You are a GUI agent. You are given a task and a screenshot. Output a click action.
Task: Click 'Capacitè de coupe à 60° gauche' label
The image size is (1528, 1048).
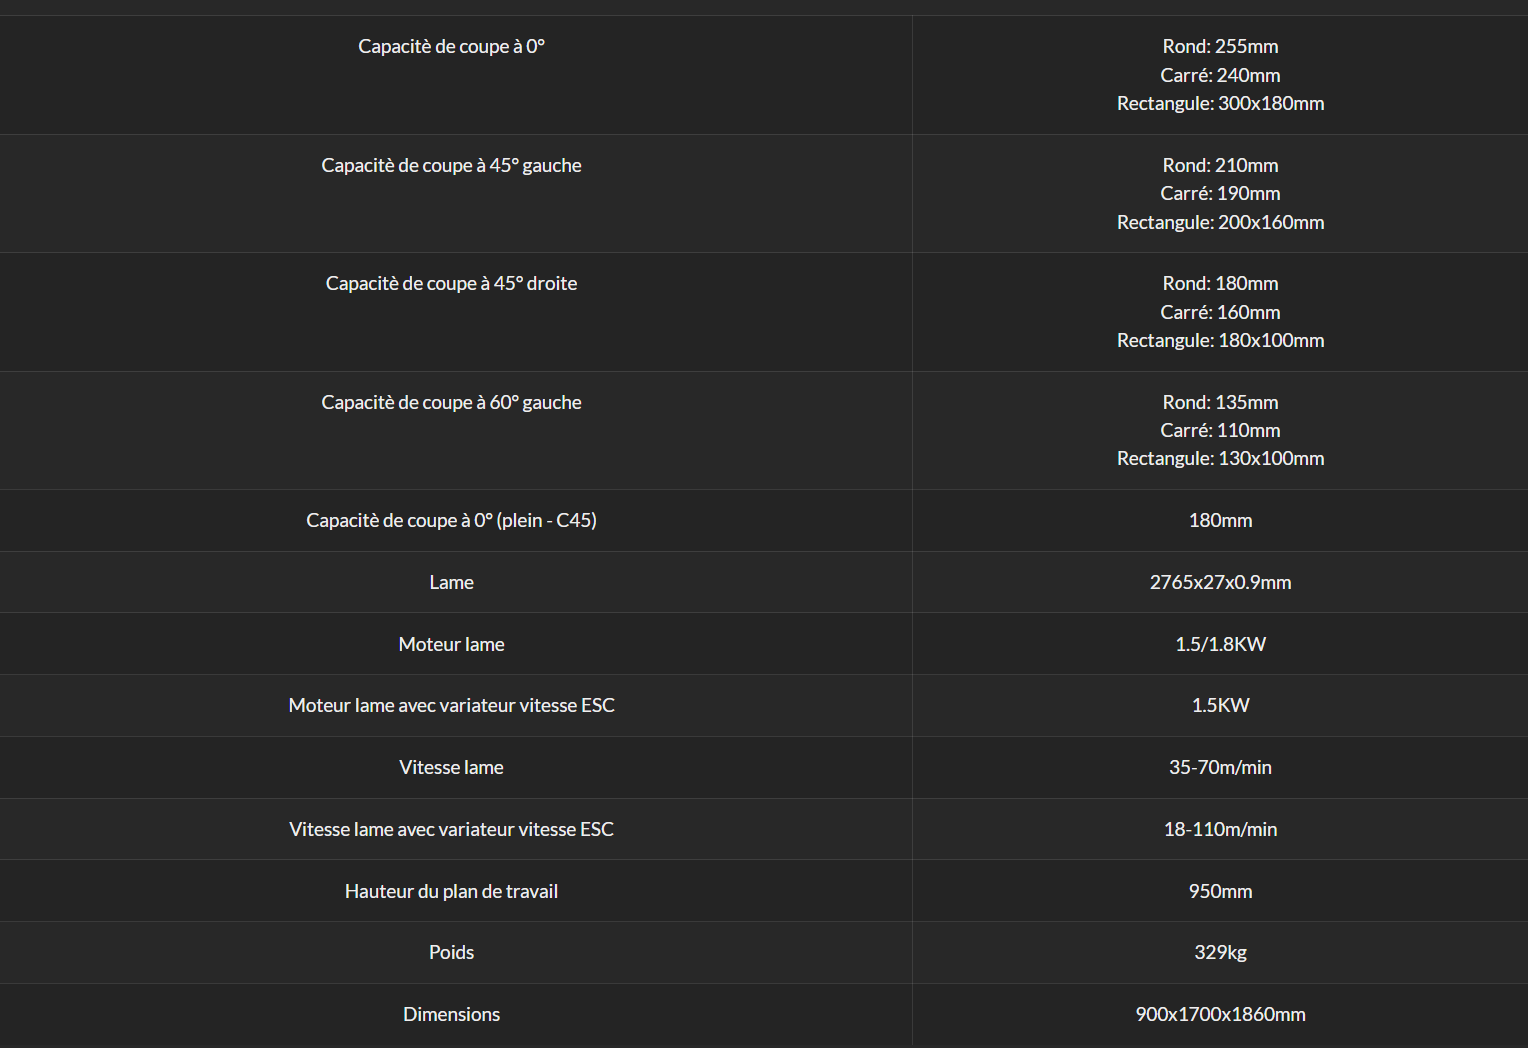(451, 402)
